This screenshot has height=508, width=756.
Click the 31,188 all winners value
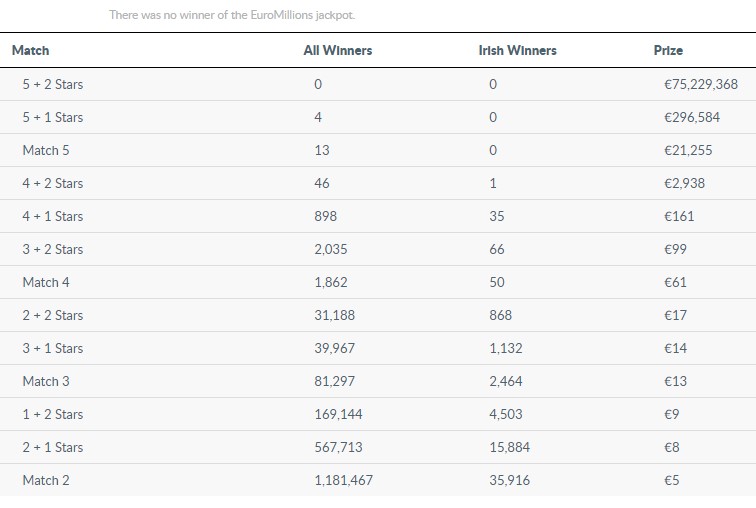click(334, 316)
